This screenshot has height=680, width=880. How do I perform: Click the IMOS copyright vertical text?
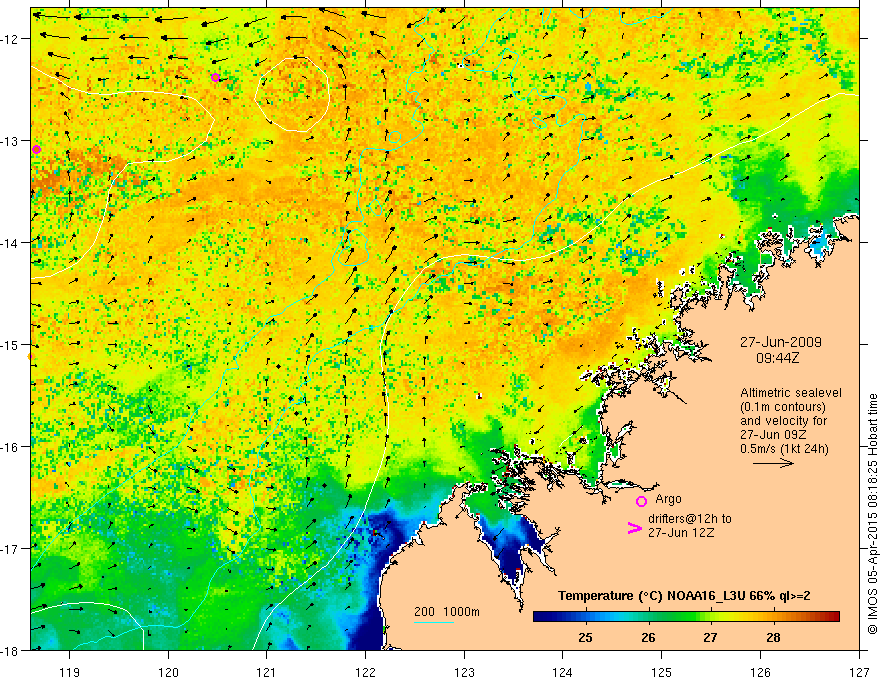coord(872,514)
